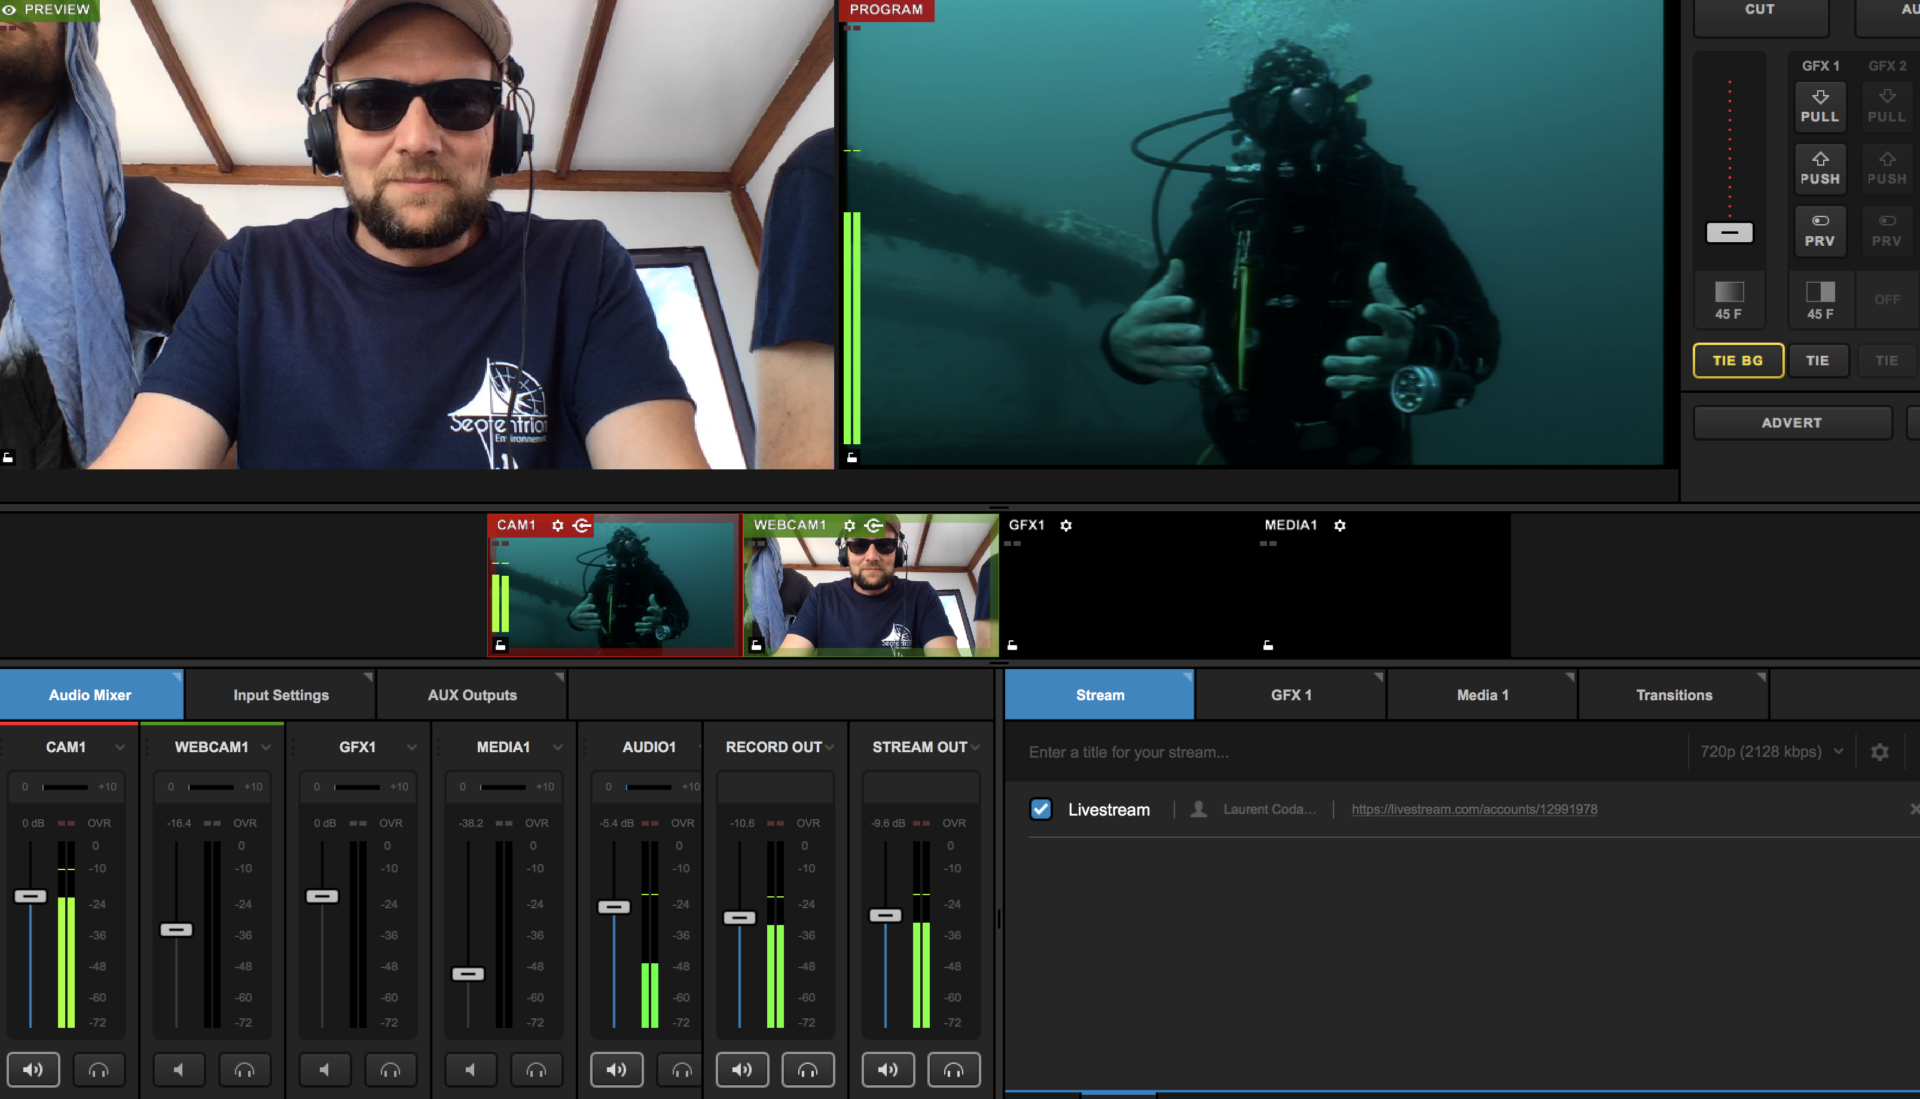Open MEDIA1 thumbnail gear settings
1920x1099 pixels.
[1340, 525]
